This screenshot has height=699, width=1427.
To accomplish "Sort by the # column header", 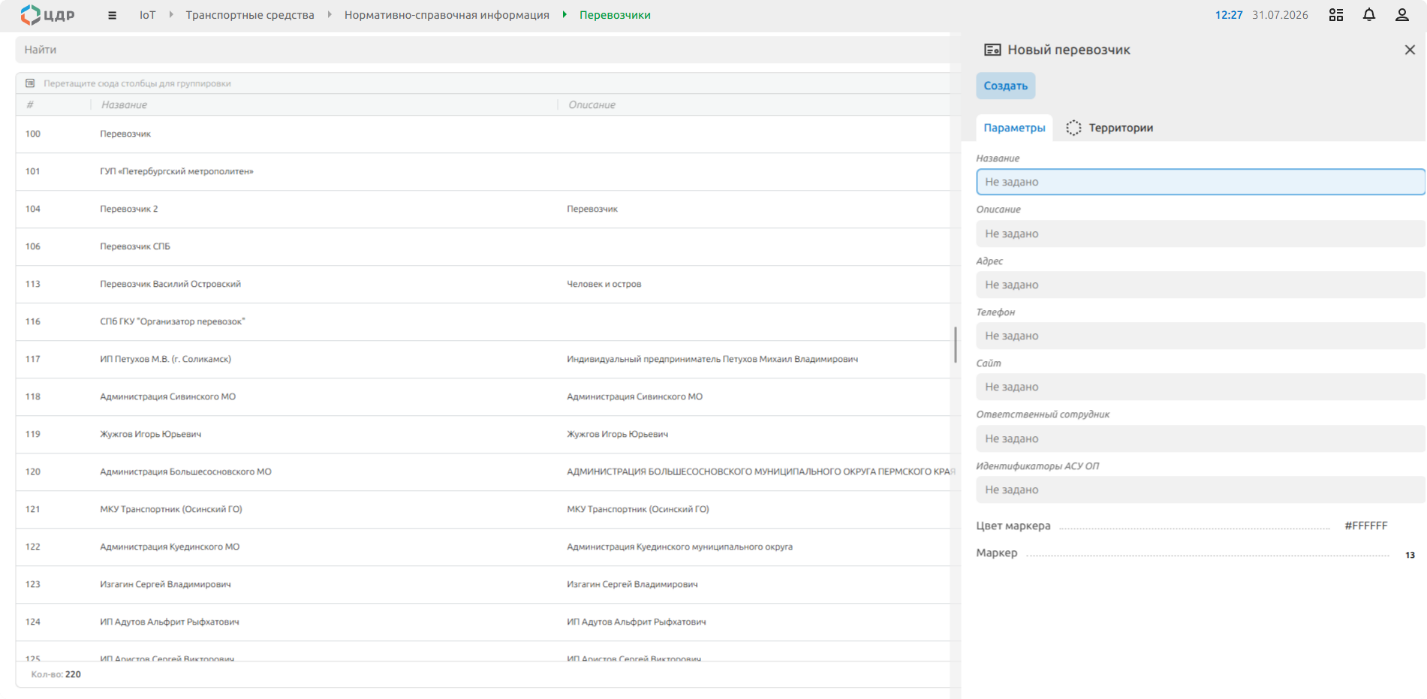I will (x=30, y=105).
